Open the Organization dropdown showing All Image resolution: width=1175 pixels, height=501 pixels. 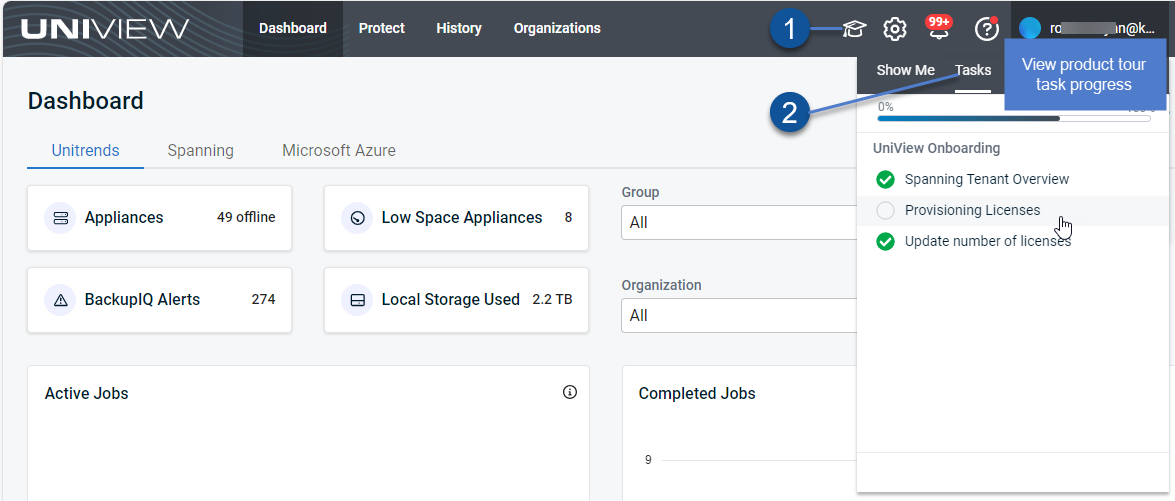coord(739,315)
